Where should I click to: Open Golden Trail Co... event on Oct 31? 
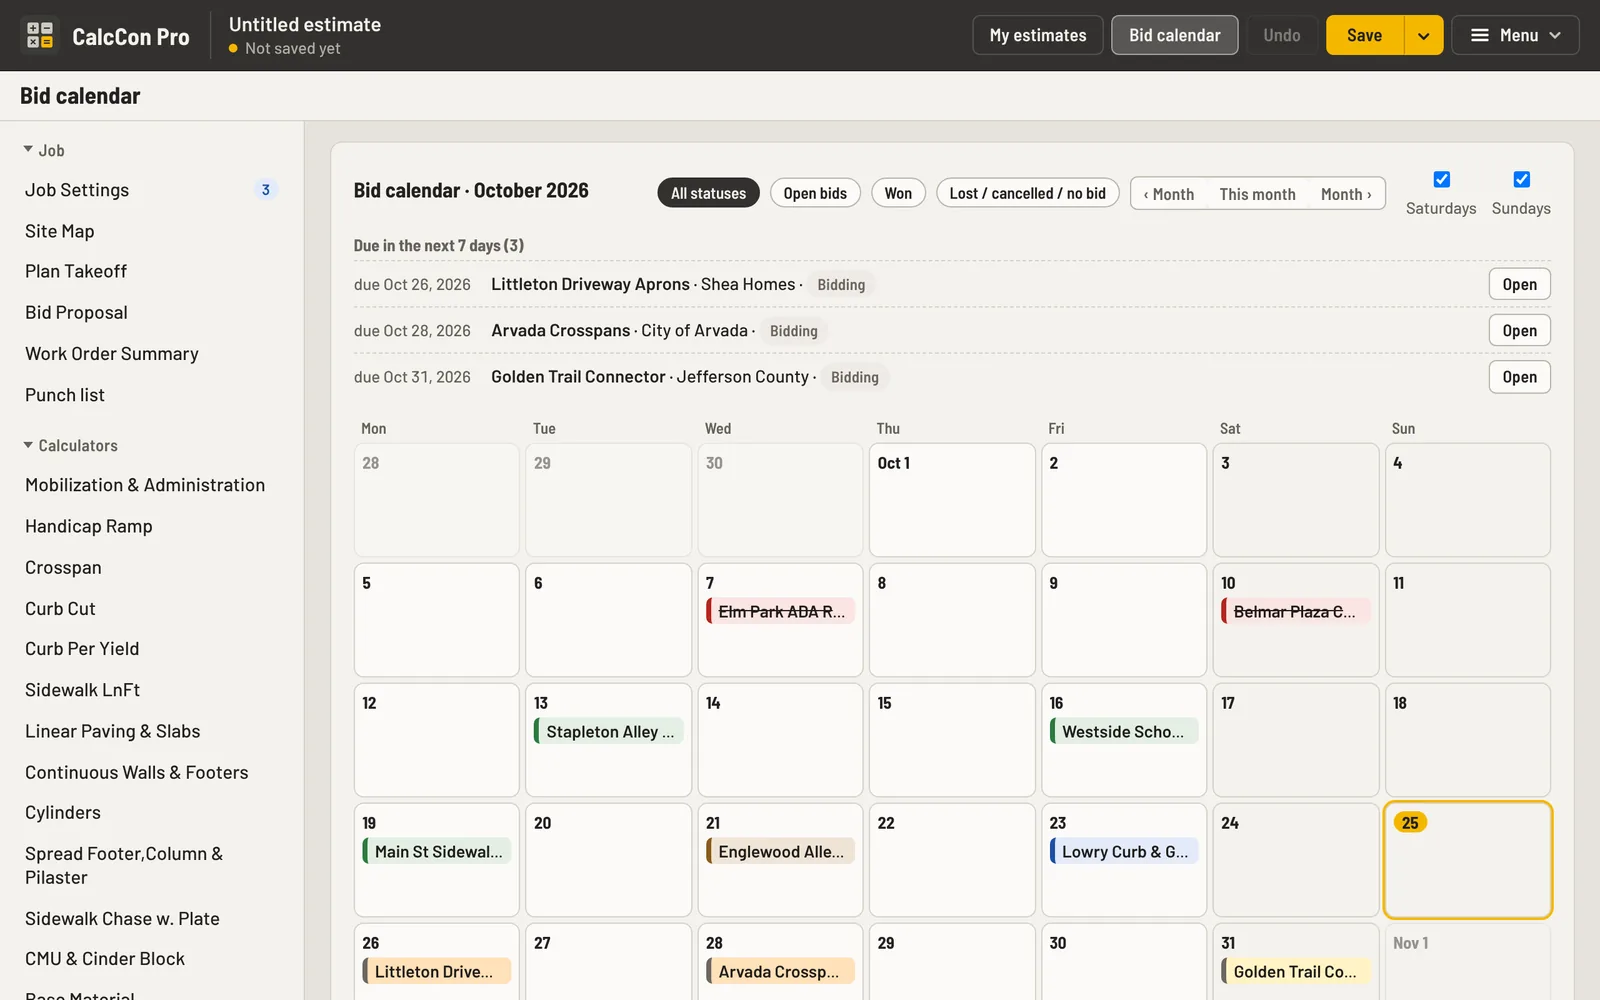(x=1295, y=971)
